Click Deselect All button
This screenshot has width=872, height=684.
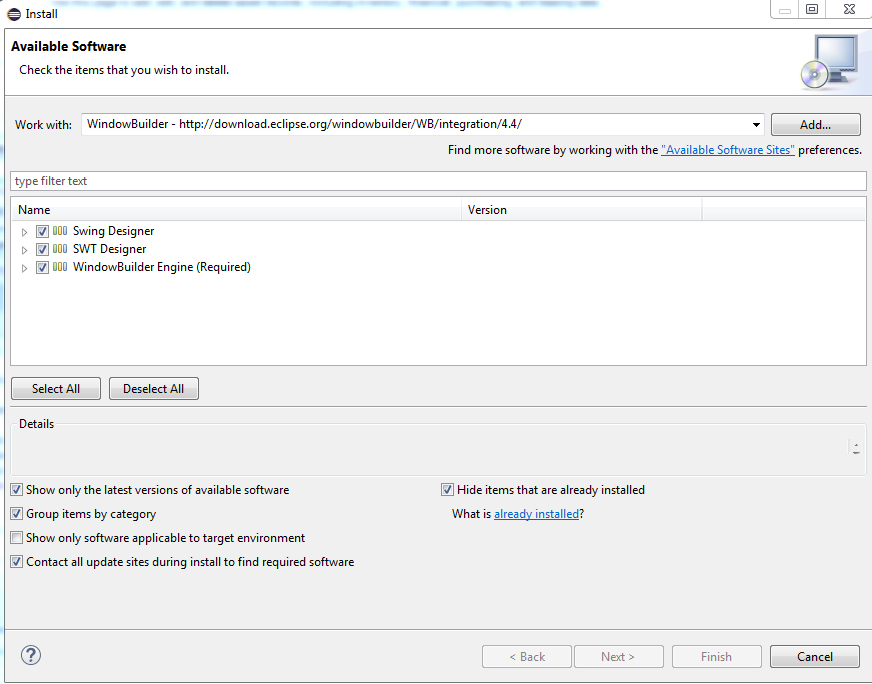click(x=153, y=389)
